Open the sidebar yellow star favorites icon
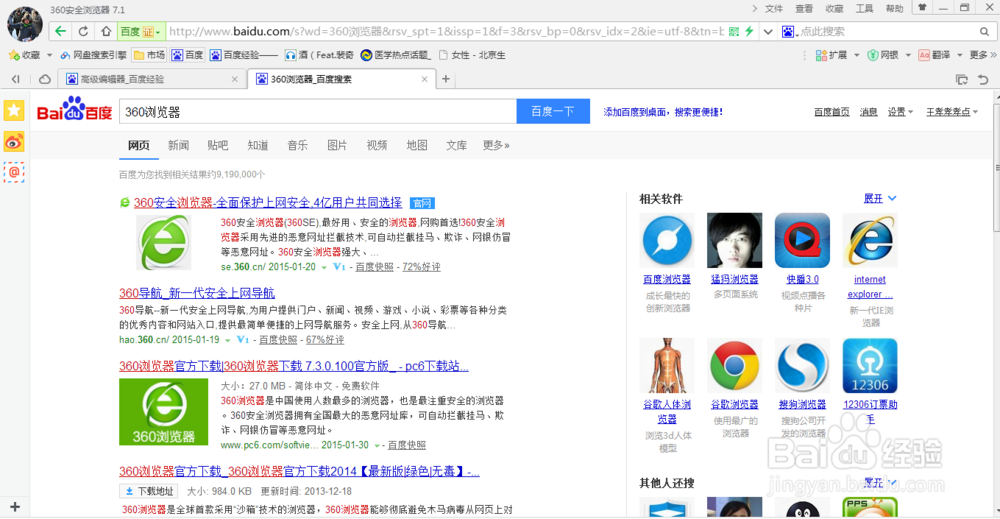Viewport: 1000px width, 519px height. (14, 110)
